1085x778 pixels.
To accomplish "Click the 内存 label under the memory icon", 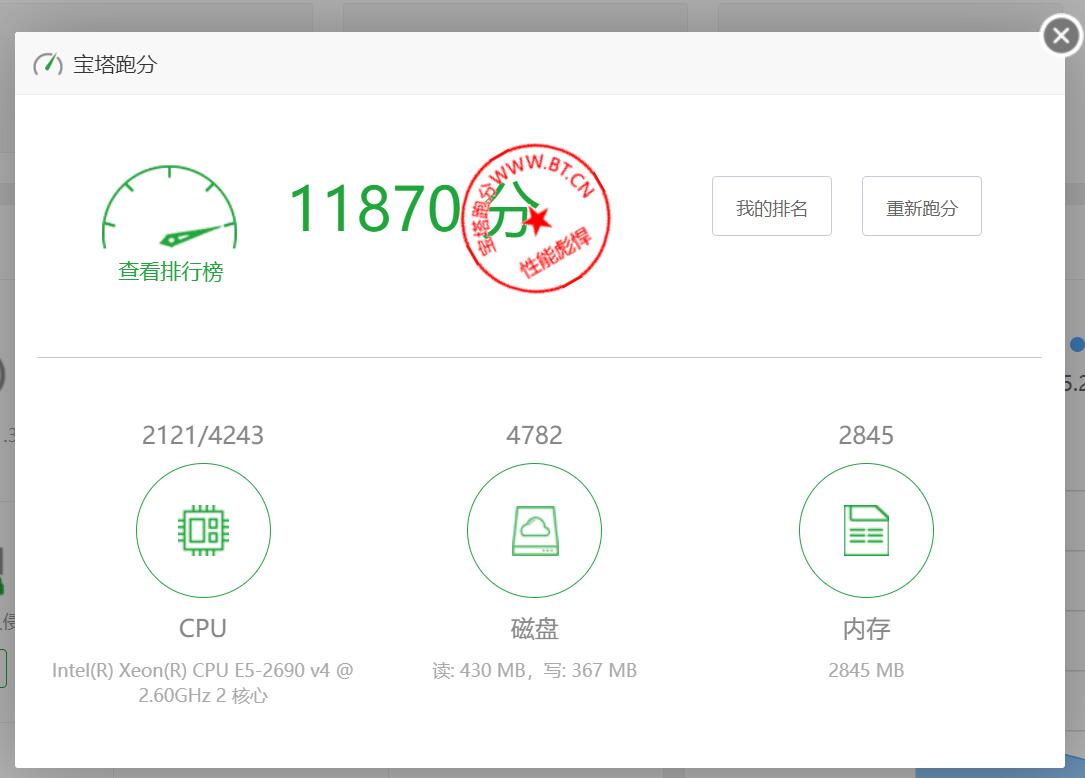I will click(x=866, y=628).
